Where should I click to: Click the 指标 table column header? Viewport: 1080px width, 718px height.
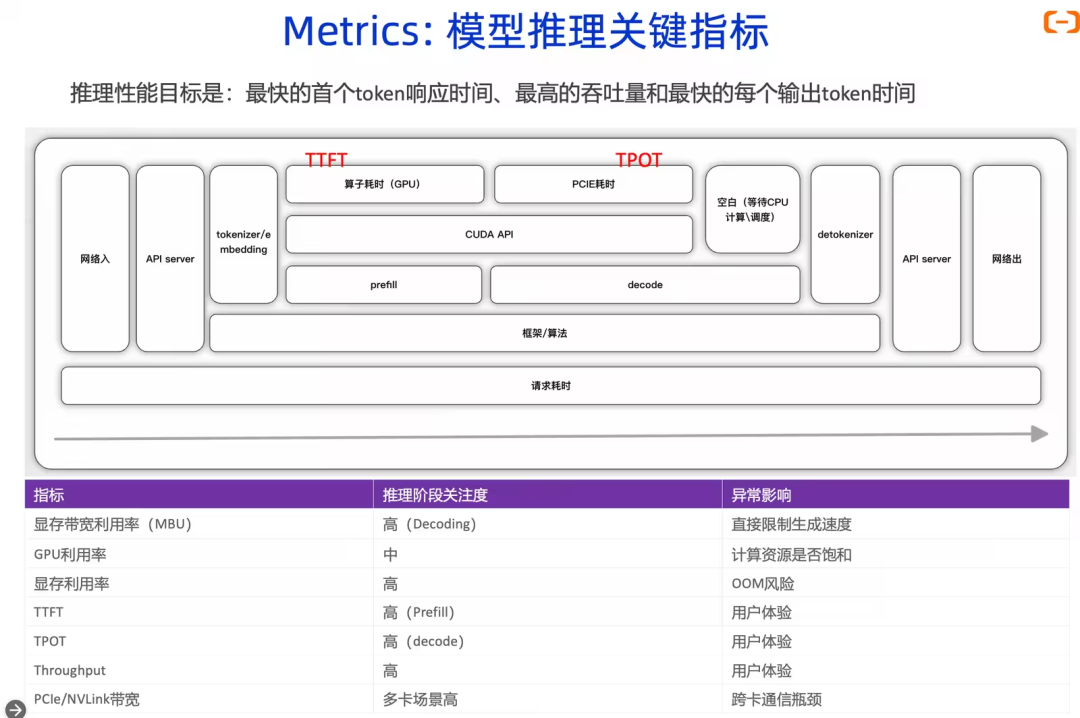[49, 495]
